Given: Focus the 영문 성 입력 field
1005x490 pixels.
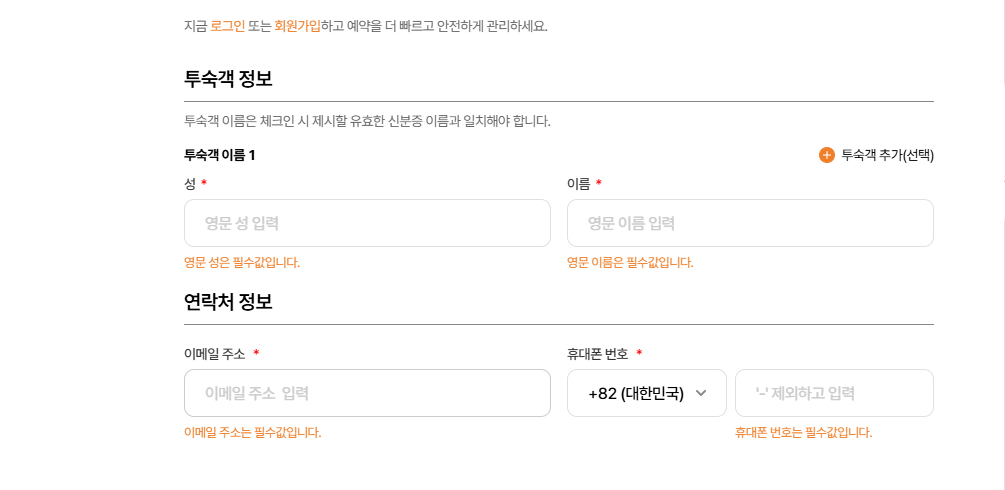Looking at the screenshot, I should (x=367, y=223).
